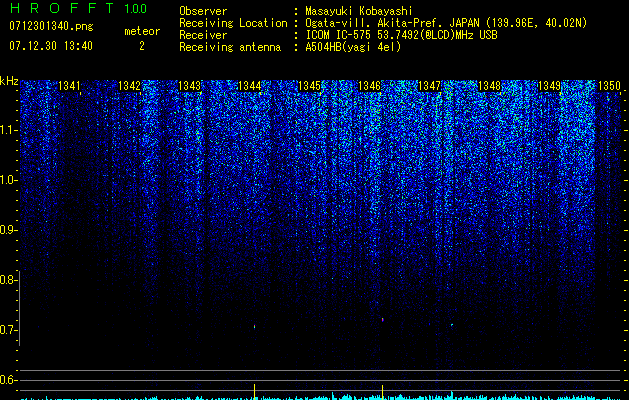This screenshot has height=400, width=629.
Task: Click the meteor echo dot below 1344
Action: tap(254, 327)
